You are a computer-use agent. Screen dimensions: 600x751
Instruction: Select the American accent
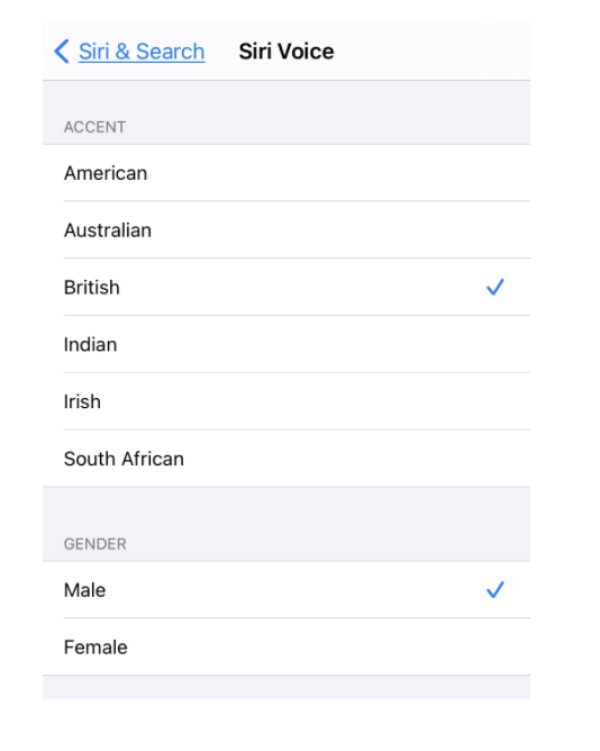[x=286, y=173]
